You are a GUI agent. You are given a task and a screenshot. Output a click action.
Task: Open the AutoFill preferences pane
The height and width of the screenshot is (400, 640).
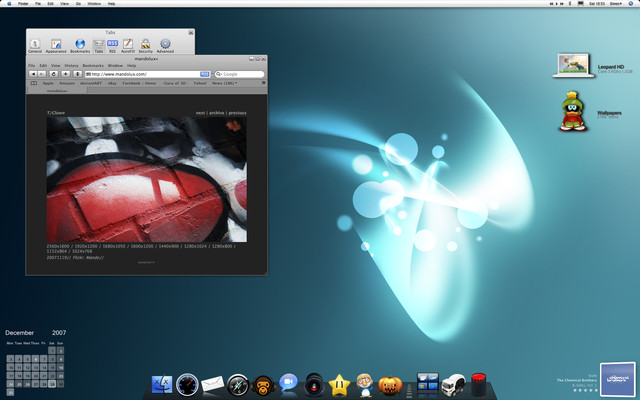127,45
